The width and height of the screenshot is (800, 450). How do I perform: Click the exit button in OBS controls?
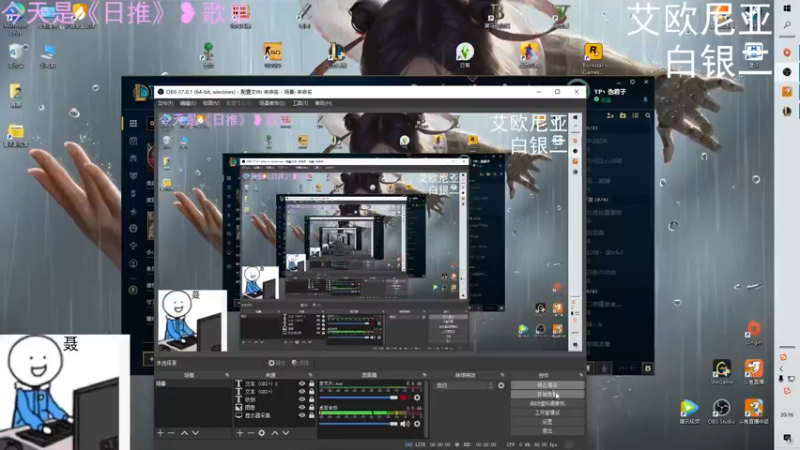click(x=547, y=431)
